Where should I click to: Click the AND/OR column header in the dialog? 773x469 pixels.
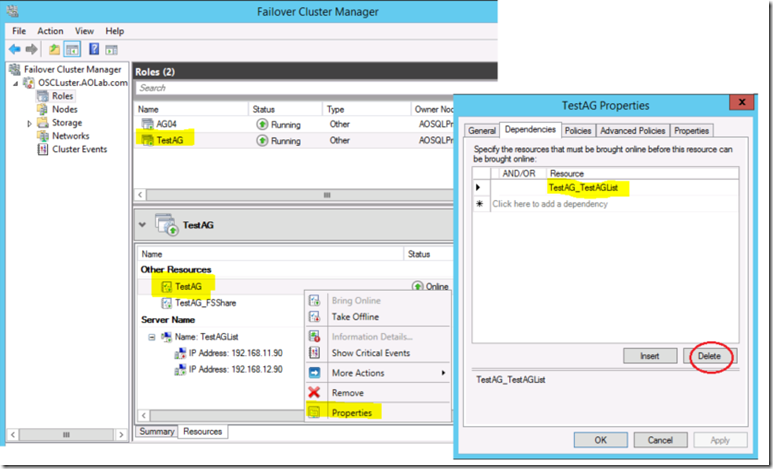tap(519, 174)
